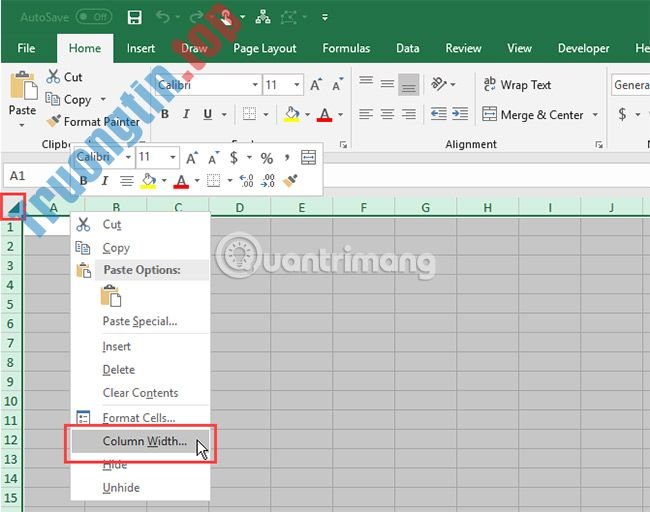The width and height of the screenshot is (650, 512).
Task: Expand mini toolbar font color dropdown arrow
Action: 197,180
